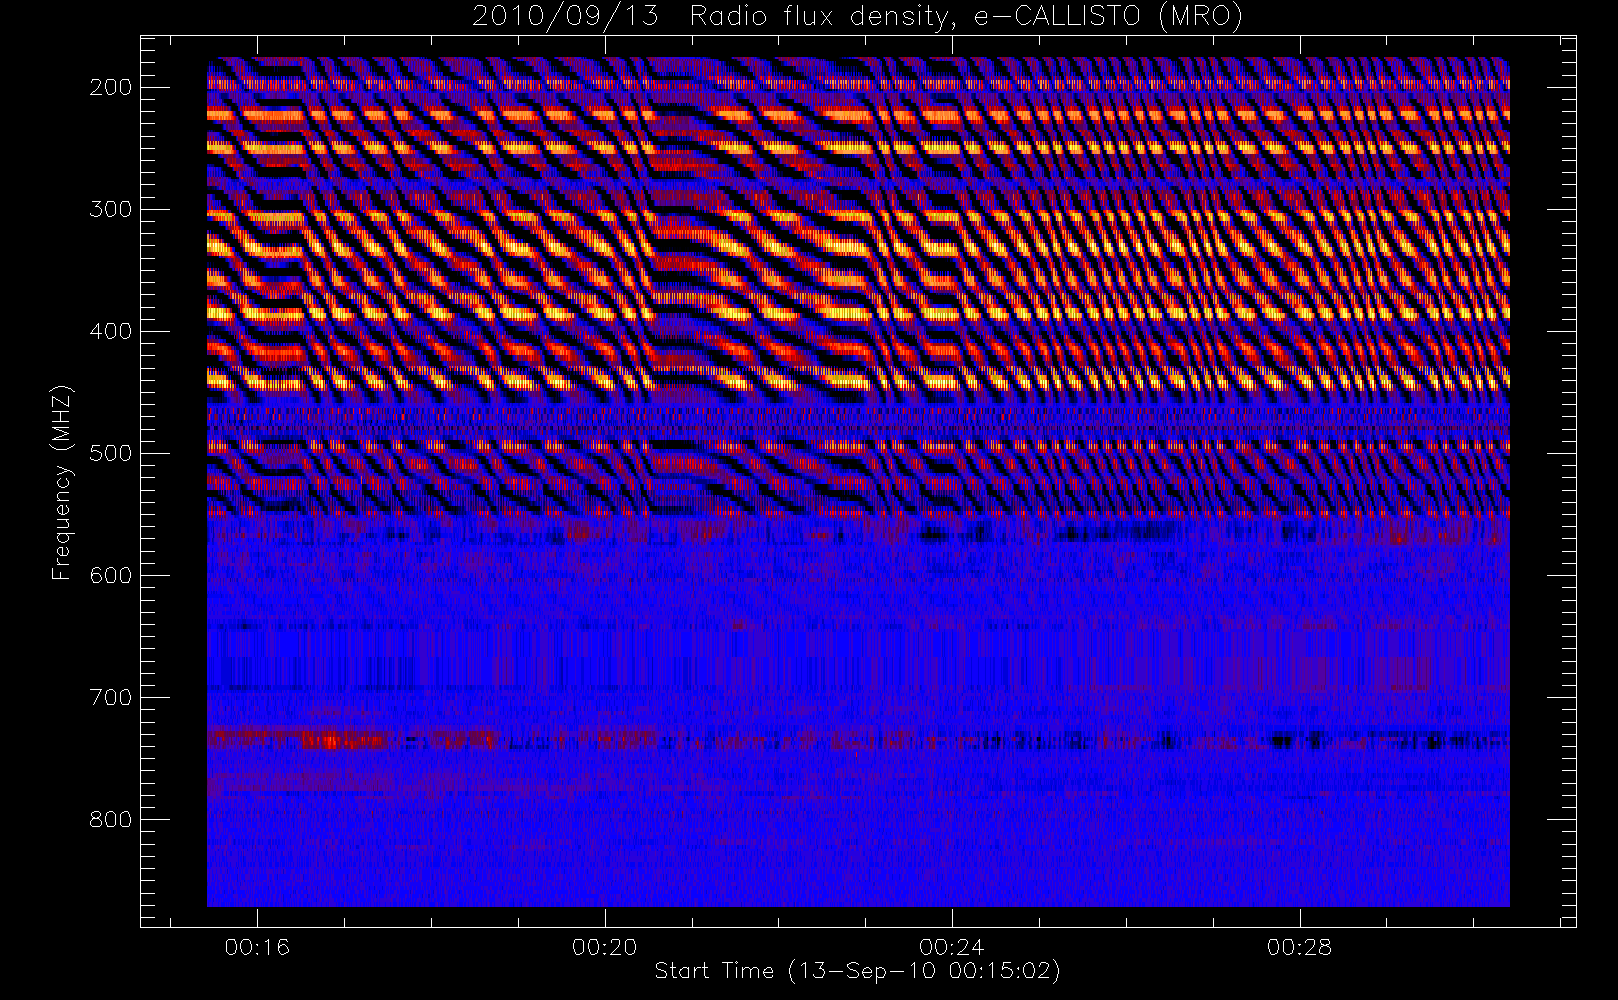Image resolution: width=1618 pixels, height=1000 pixels.
Task: Click the 00:20 time tick label
Action: (x=605, y=947)
